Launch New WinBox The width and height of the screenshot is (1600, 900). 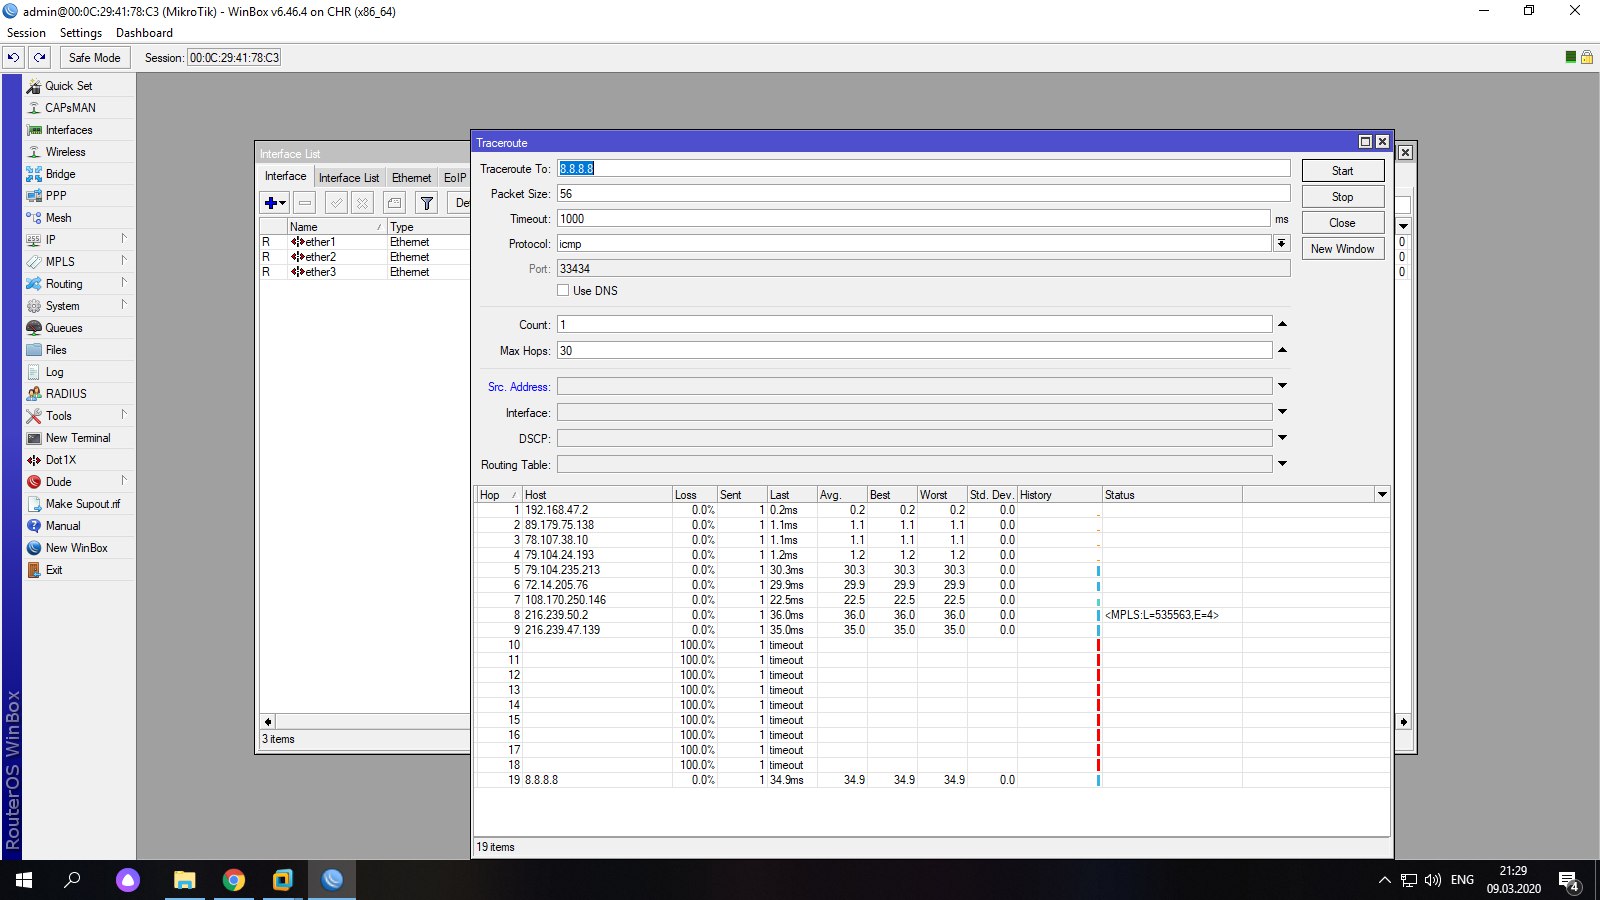point(76,548)
